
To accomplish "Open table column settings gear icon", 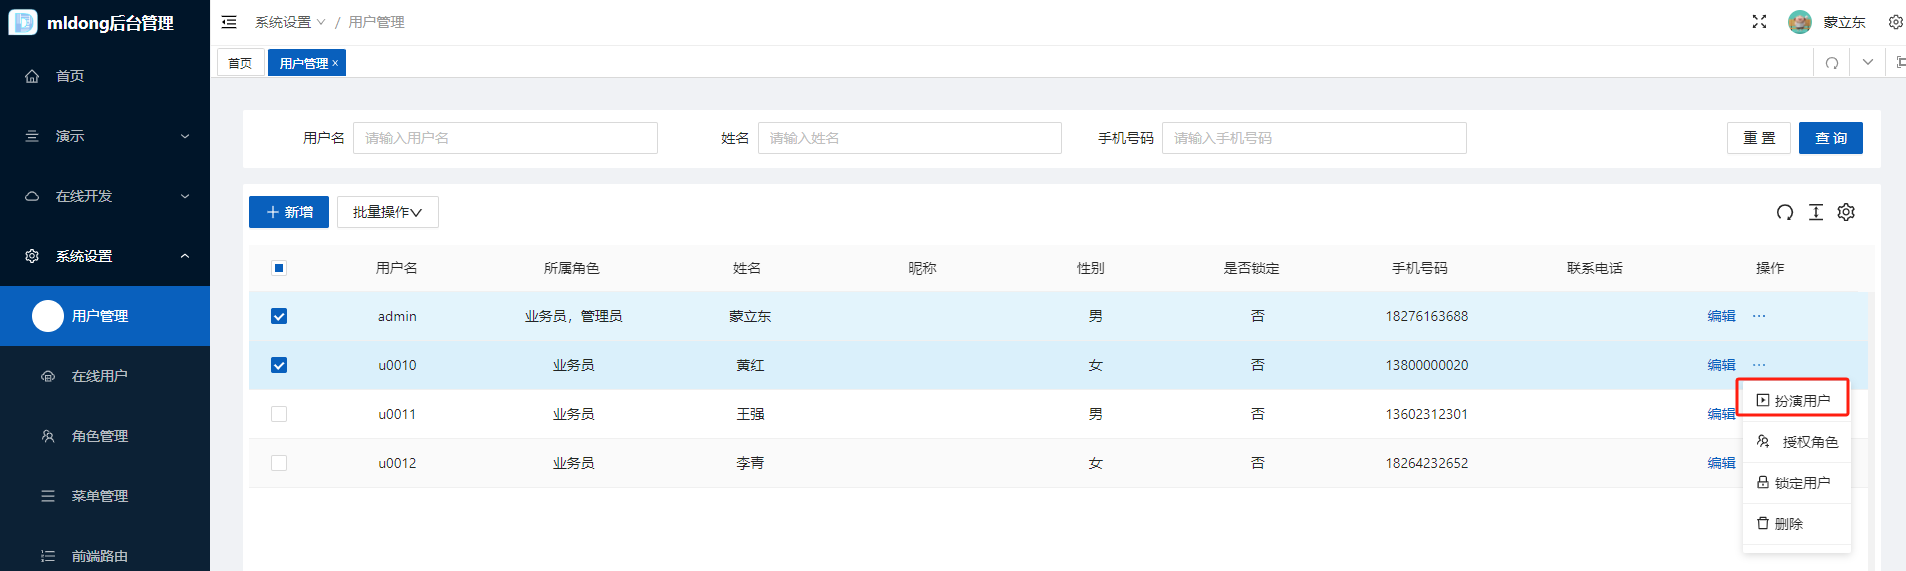I will (1846, 212).
